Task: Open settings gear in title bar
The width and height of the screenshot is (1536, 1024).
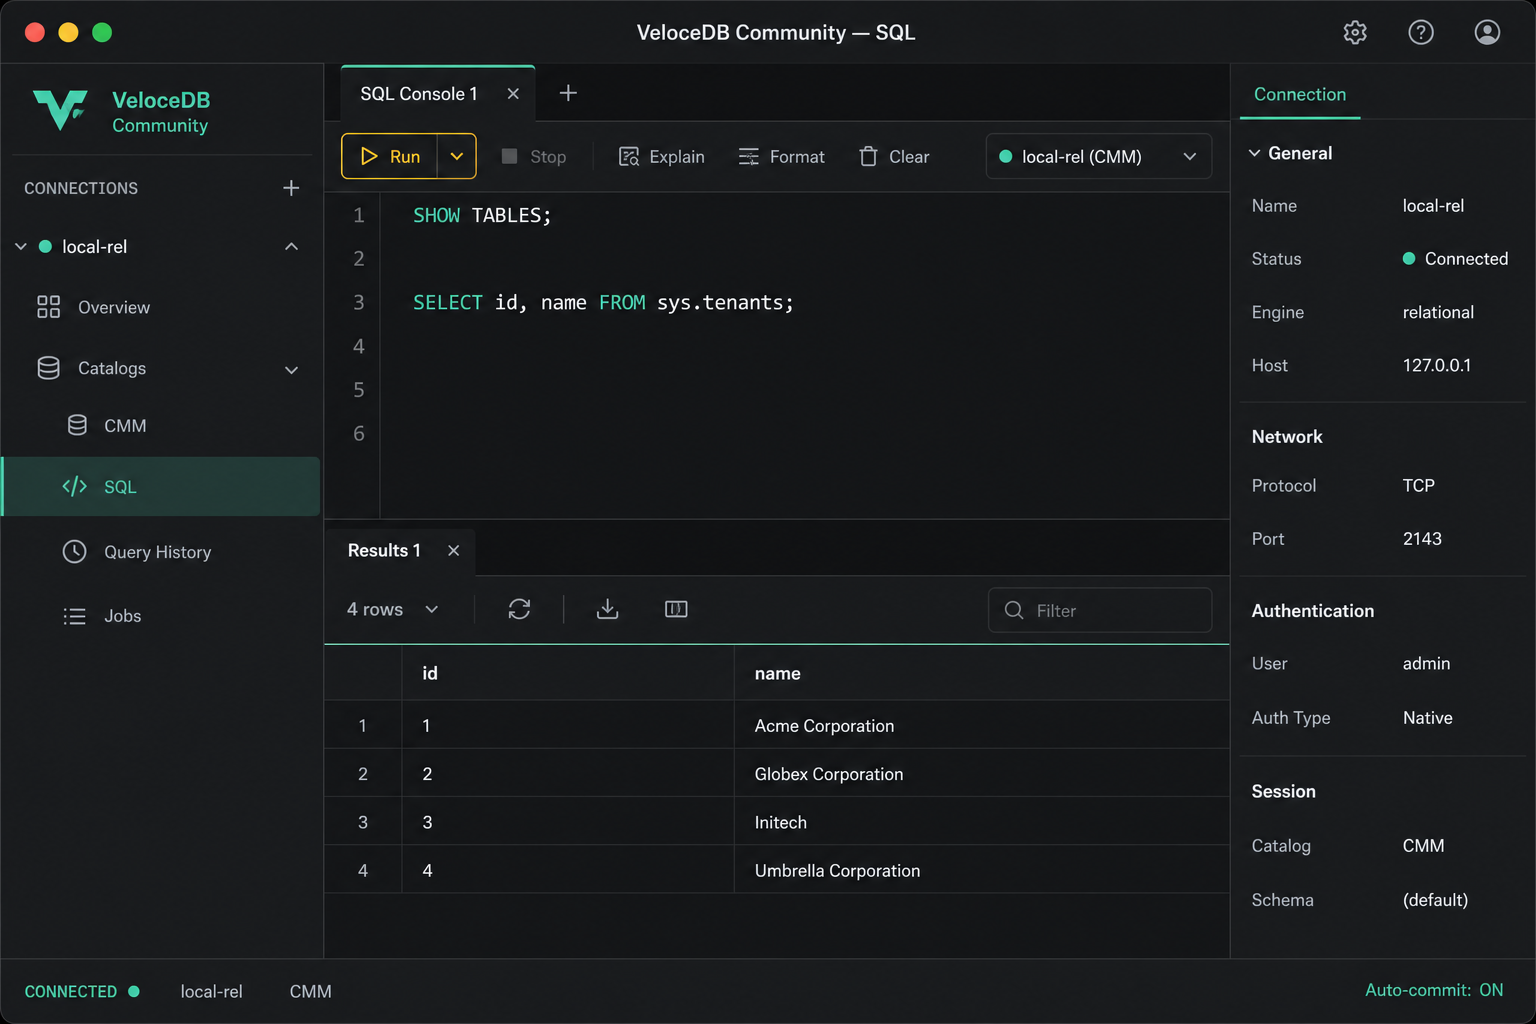Action: pyautogui.click(x=1355, y=32)
